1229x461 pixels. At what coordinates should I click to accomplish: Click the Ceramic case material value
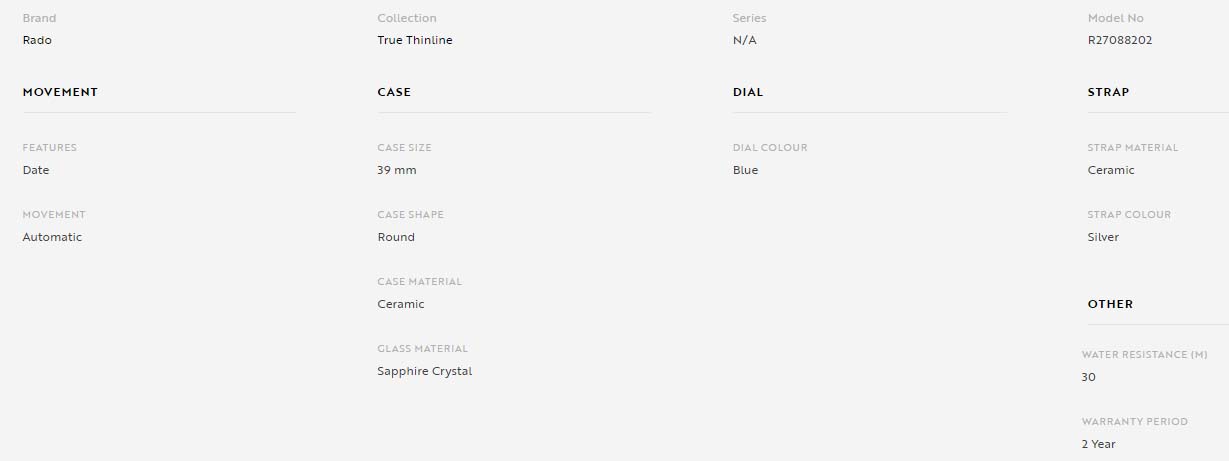(x=401, y=304)
